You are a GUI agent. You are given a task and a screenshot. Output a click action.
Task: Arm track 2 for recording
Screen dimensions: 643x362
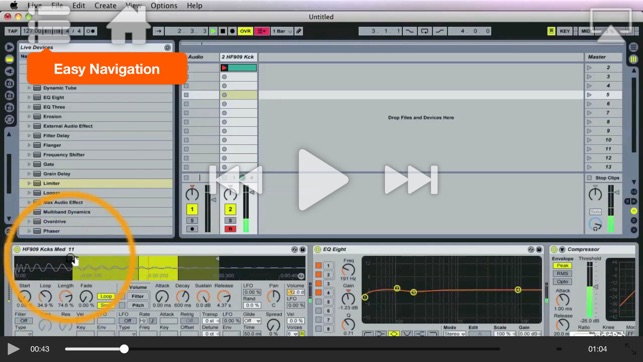pyautogui.click(x=230, y=229)
